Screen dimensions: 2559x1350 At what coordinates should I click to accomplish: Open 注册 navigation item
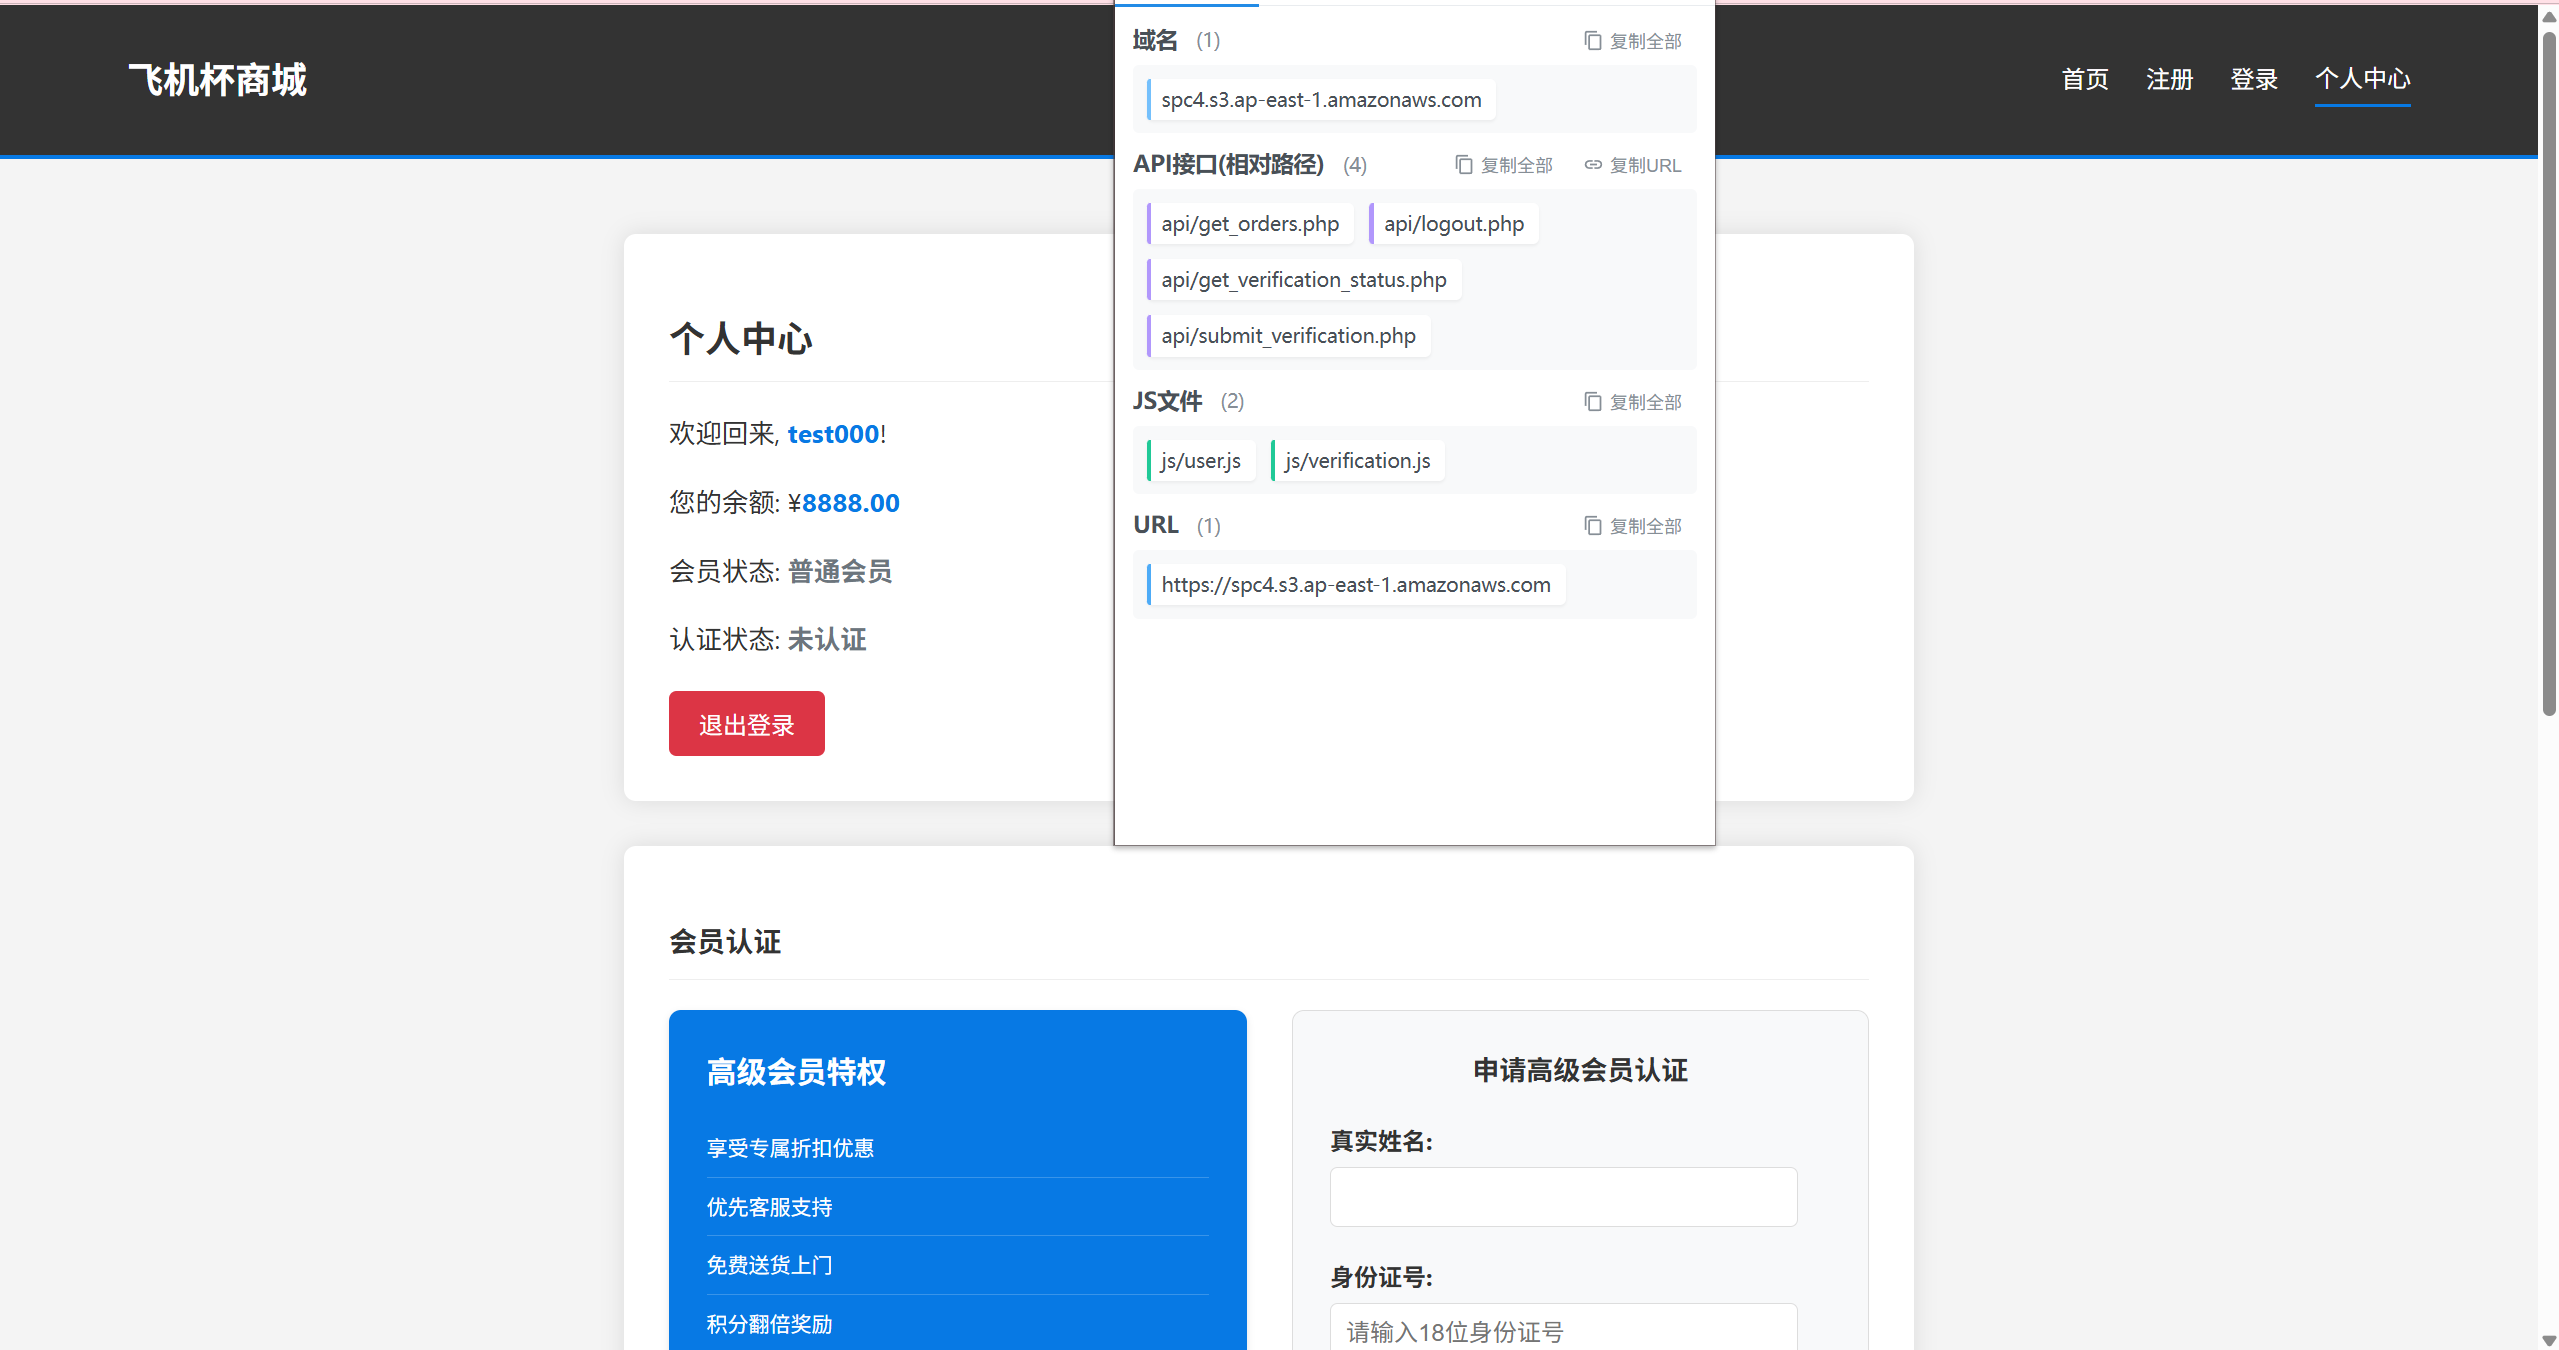(x=2169, y=79)
